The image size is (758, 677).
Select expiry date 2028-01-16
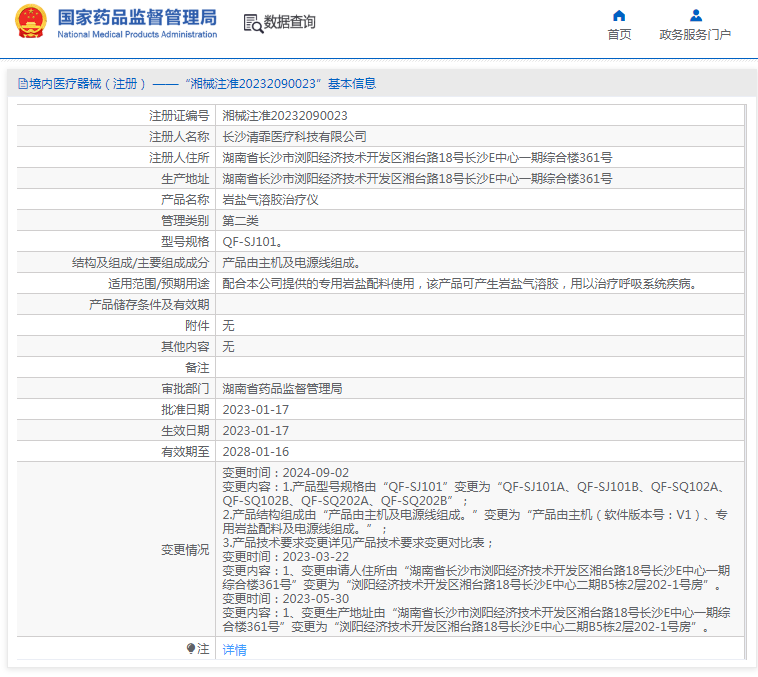256,452
